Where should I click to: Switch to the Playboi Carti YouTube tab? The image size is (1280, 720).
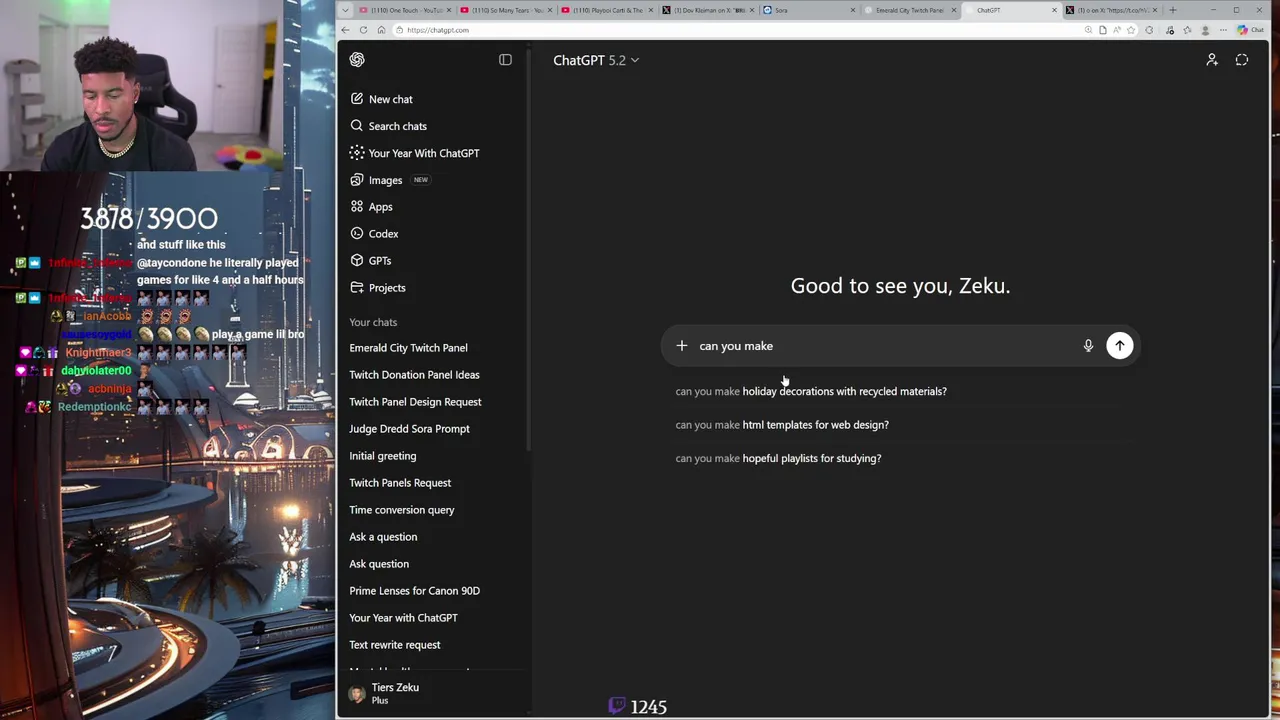click(607, 10)
